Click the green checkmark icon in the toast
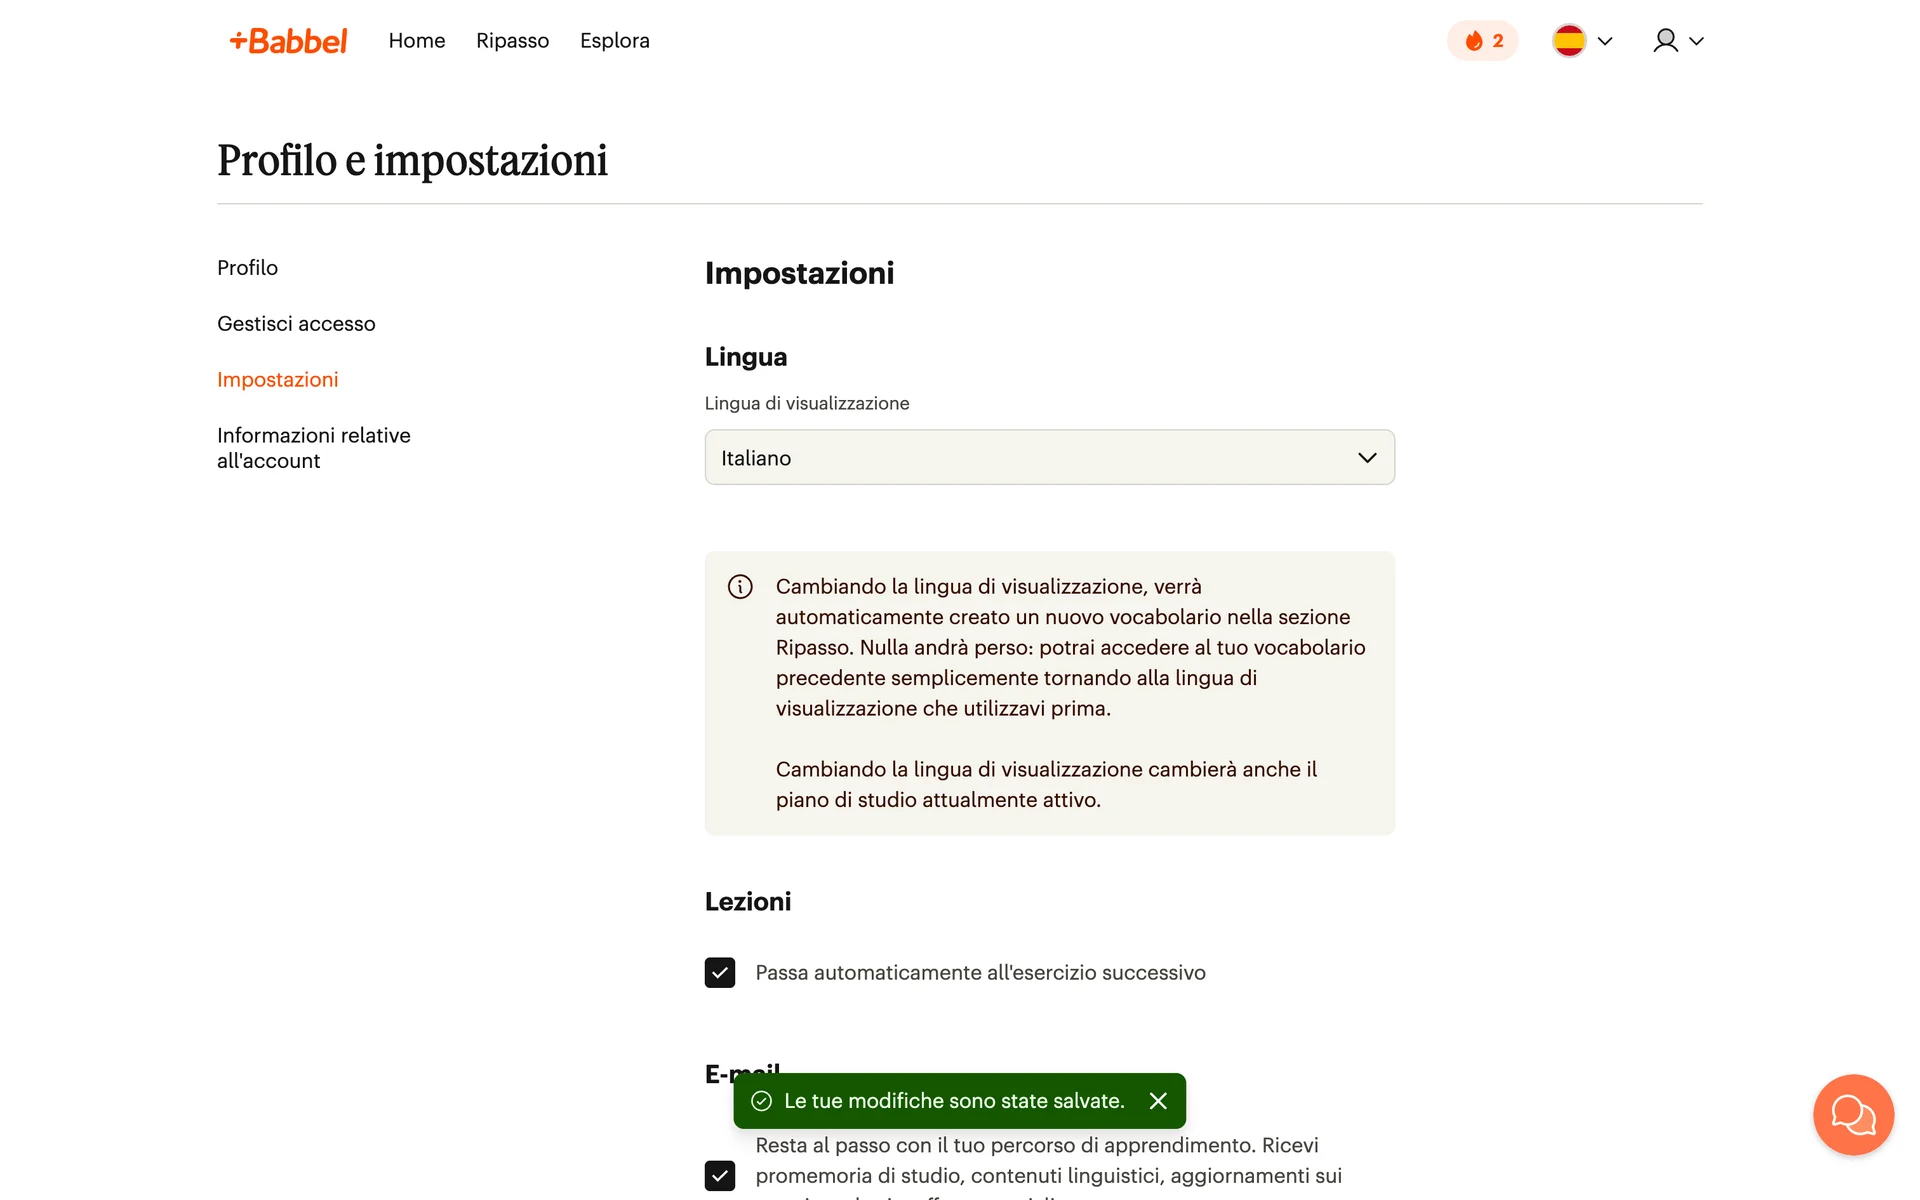 point(762,1101)
